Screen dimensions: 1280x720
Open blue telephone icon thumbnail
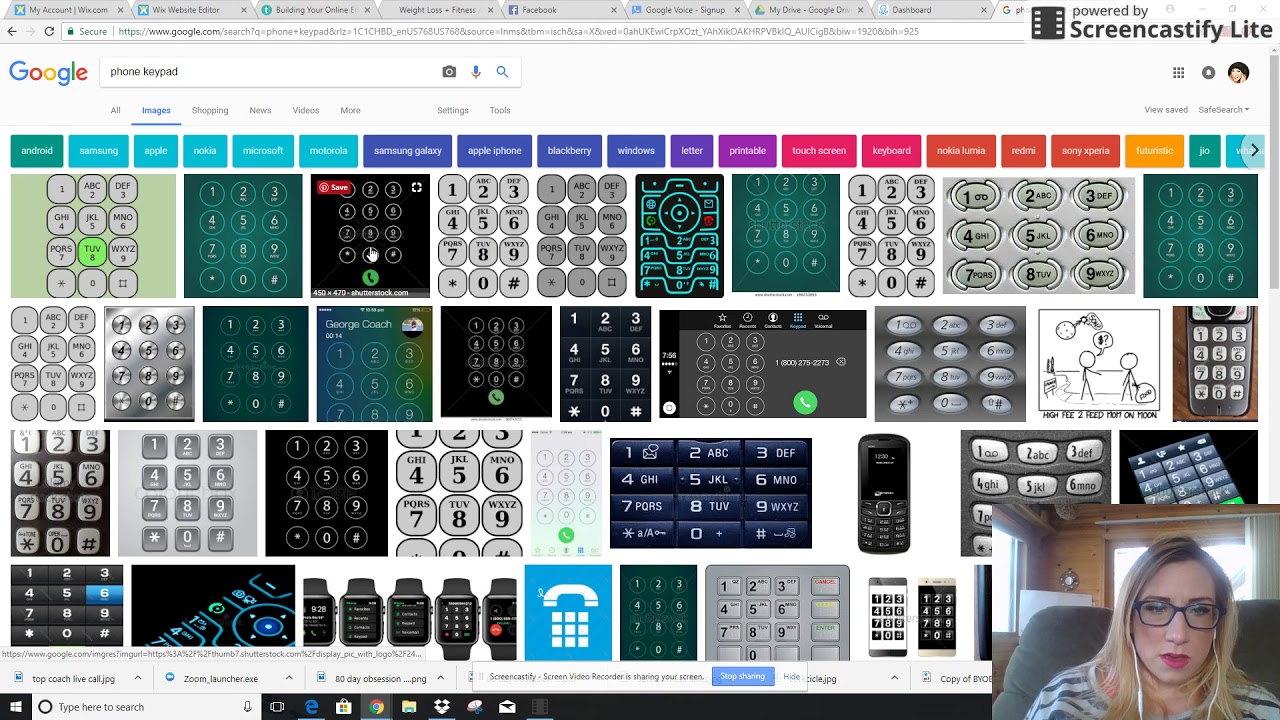point(568,612)
